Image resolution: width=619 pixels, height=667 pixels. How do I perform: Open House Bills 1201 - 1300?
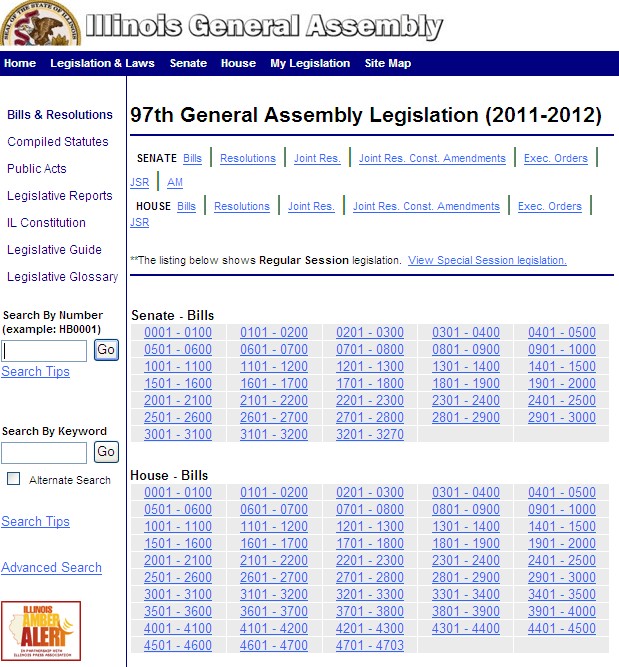tap(370, 527)
